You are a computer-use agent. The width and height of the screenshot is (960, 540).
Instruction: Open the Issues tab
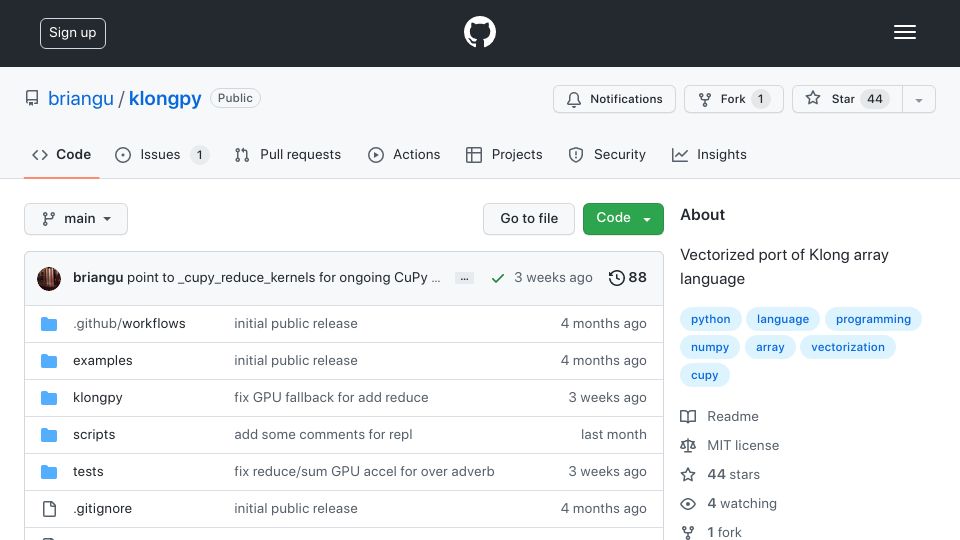click(162, 155)
